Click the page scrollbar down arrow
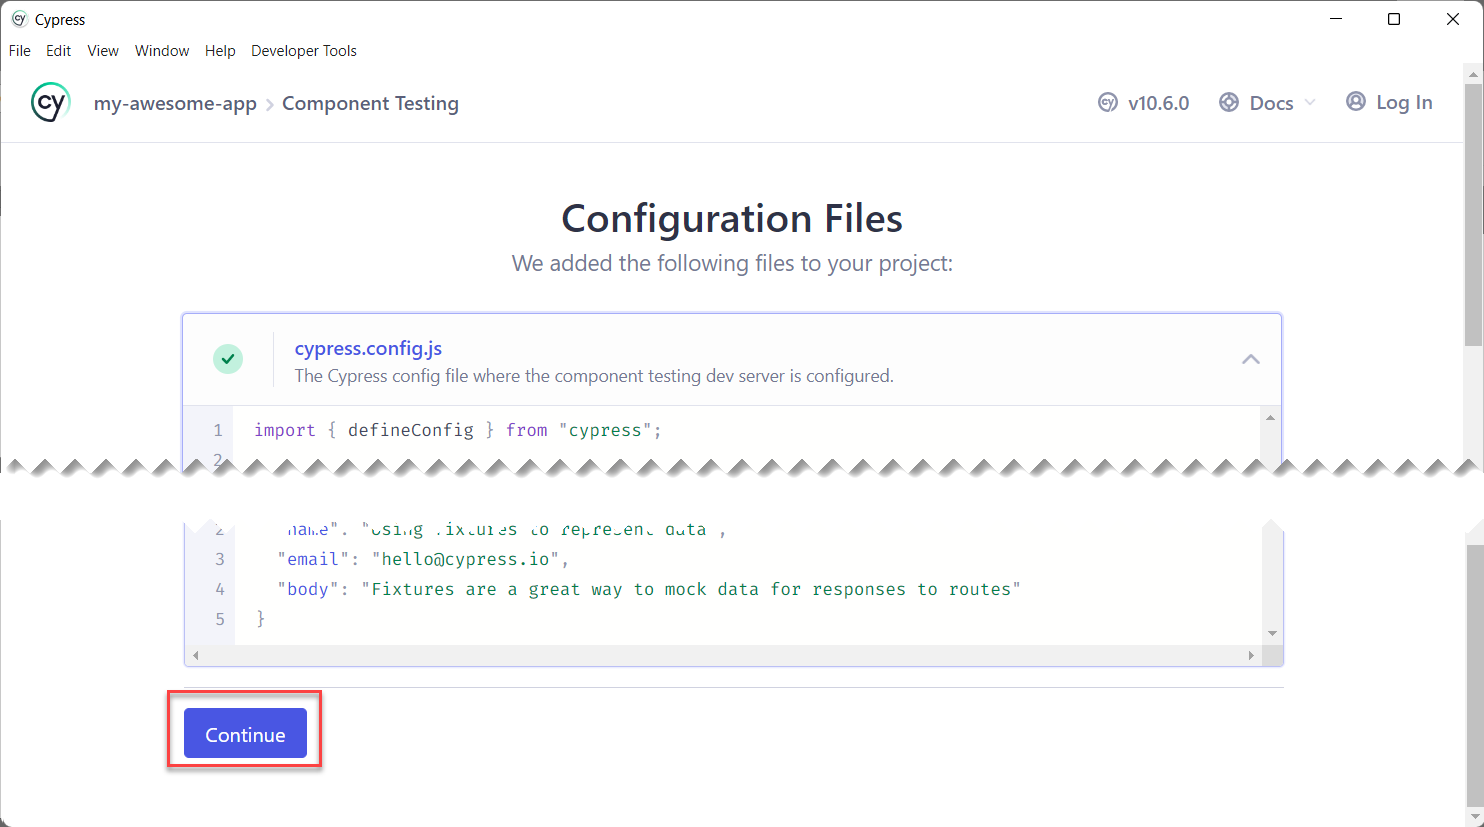 point(1474,815)
